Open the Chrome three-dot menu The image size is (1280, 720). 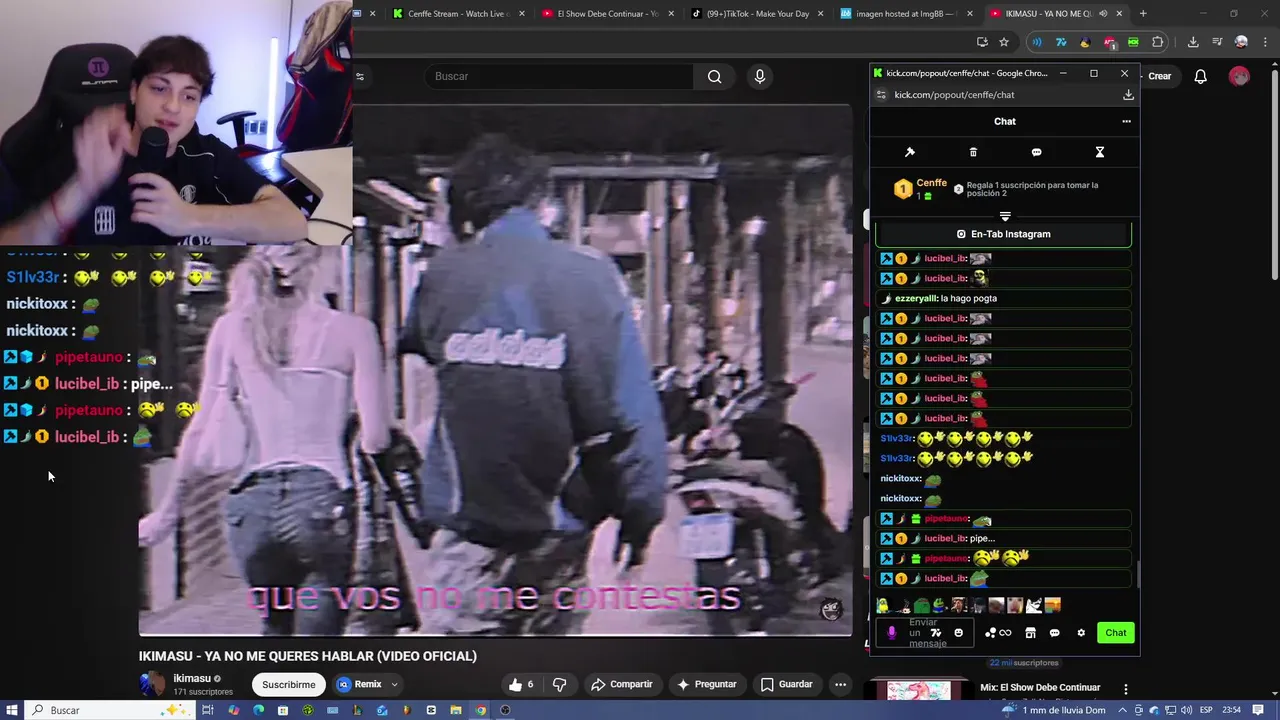click(x=1265, y=42)
